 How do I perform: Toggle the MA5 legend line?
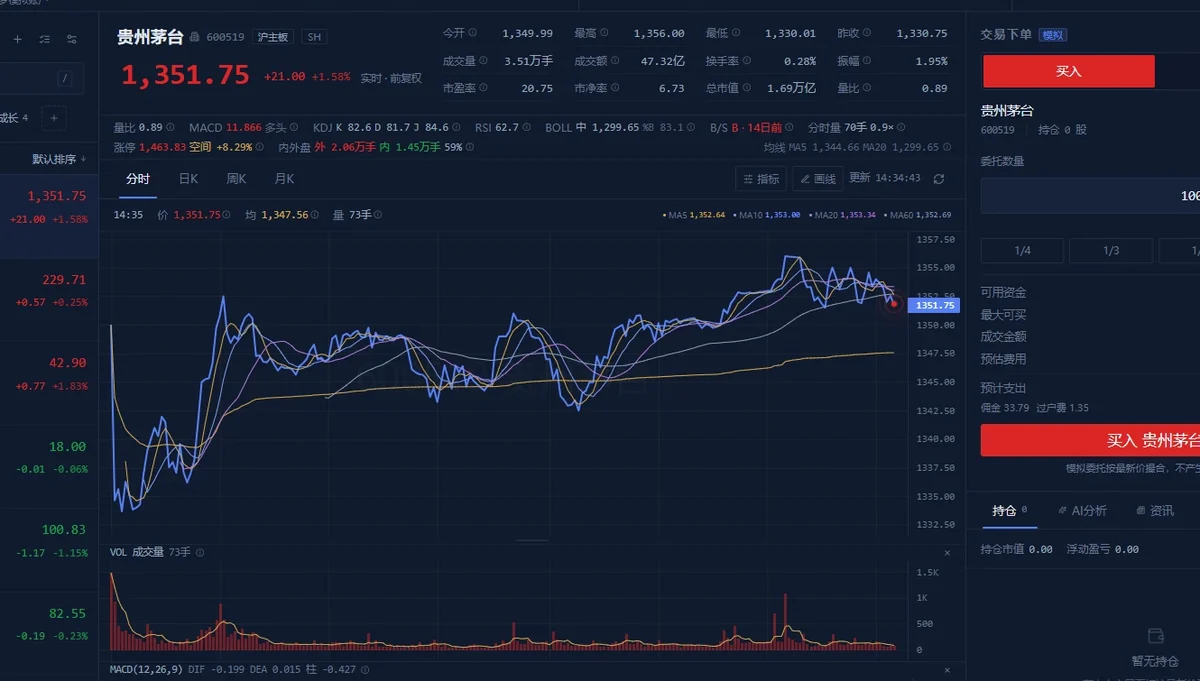pos(695,215)
